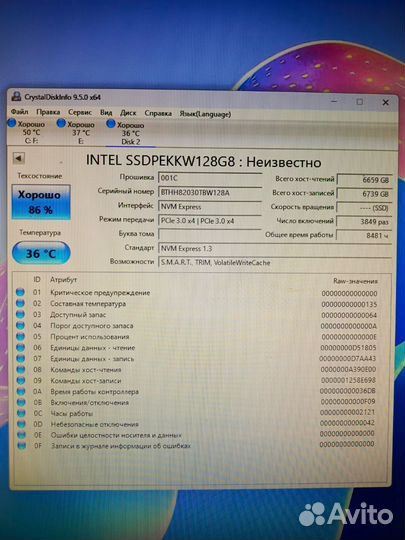Click the Атрибут column header

click(63, 280)
